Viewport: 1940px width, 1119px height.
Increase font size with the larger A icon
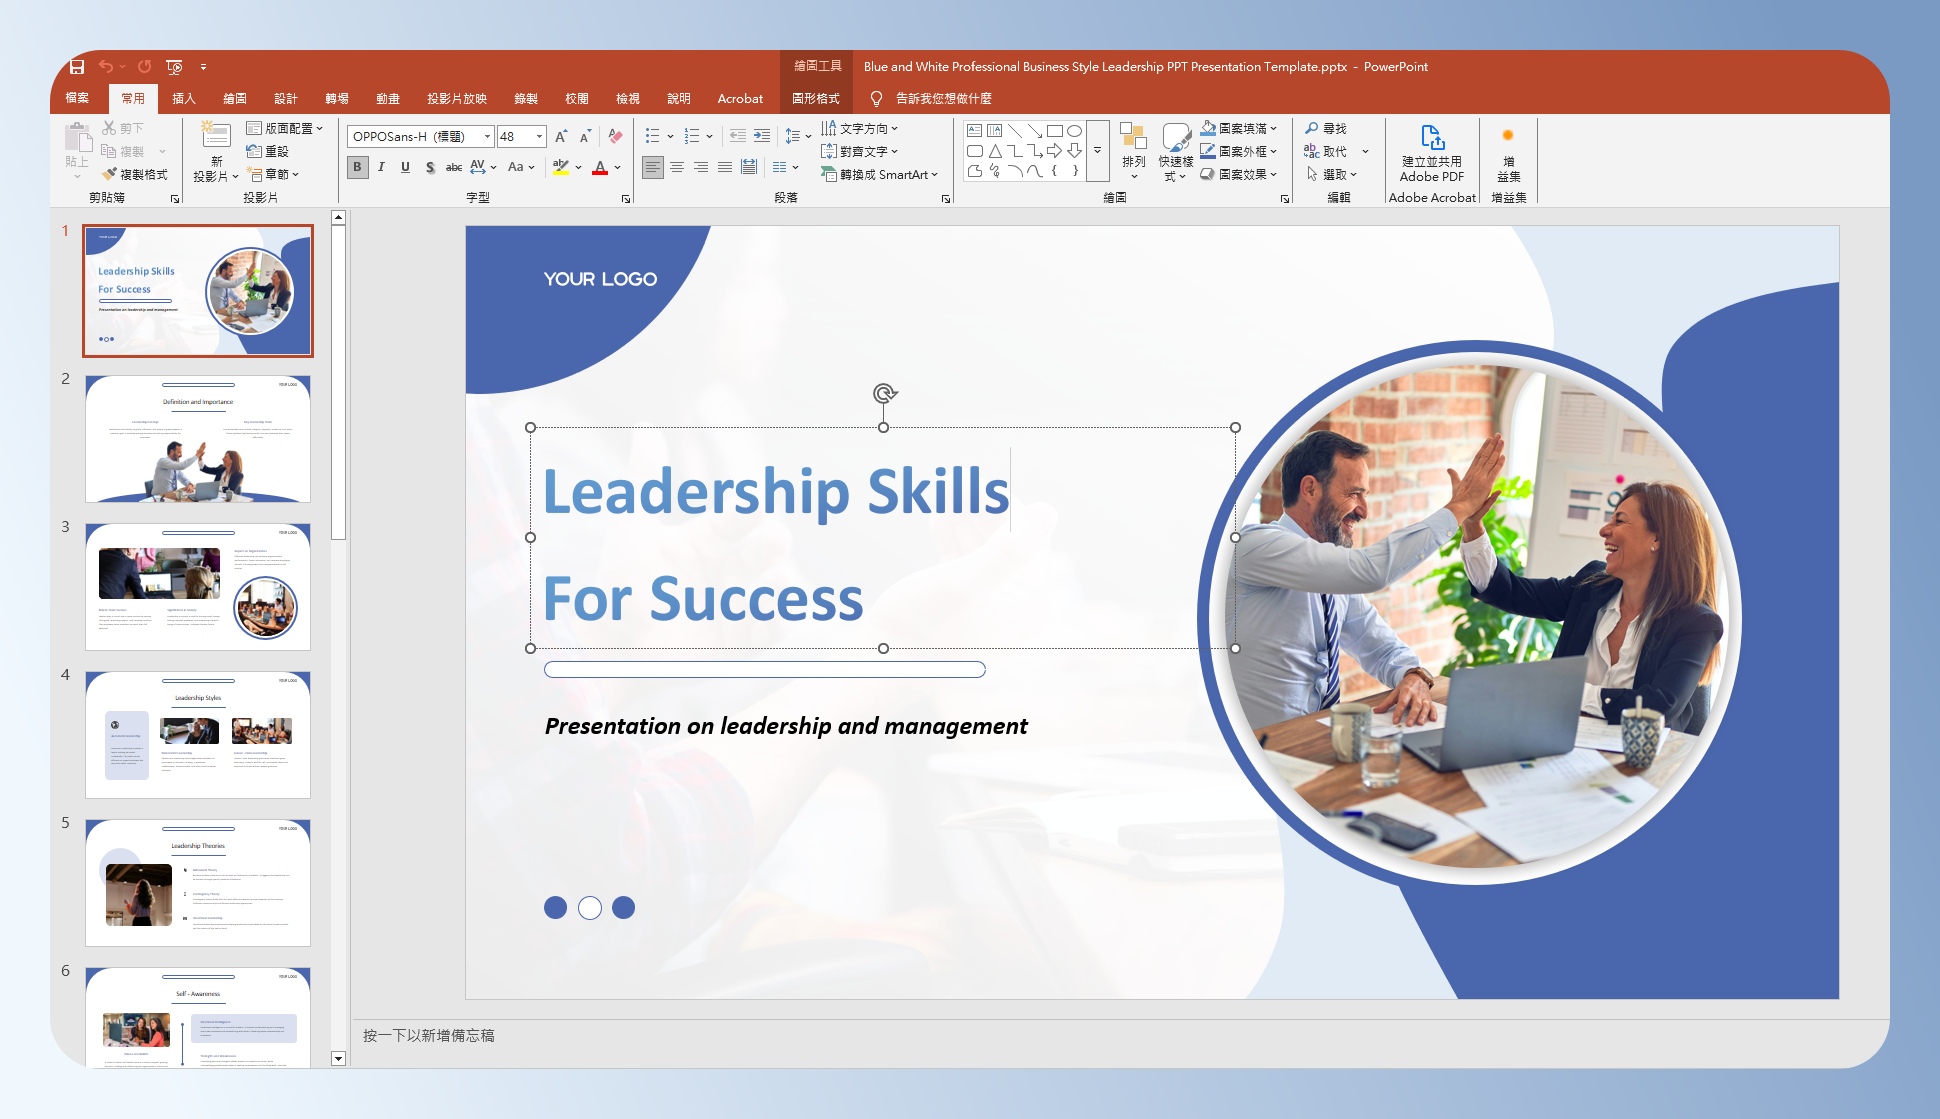tap(560, 136)
